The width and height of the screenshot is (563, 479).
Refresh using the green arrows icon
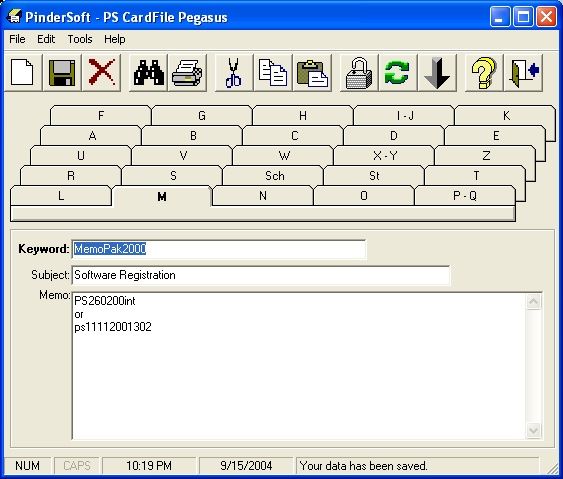pyautogui.click(x=398, y=73)
